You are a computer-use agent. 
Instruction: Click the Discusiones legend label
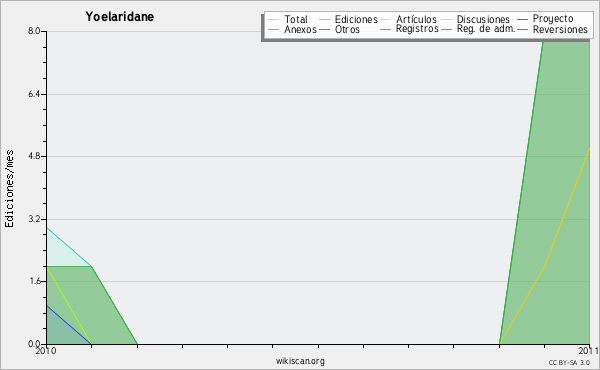point(483,19)
